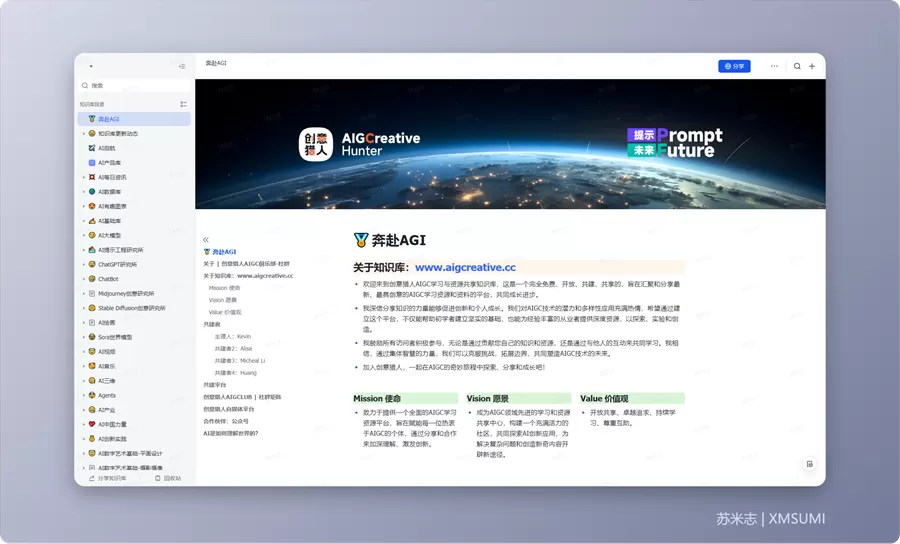
Task: Select the 奔赴AGI page in sidebar
Action: [134, 119]
